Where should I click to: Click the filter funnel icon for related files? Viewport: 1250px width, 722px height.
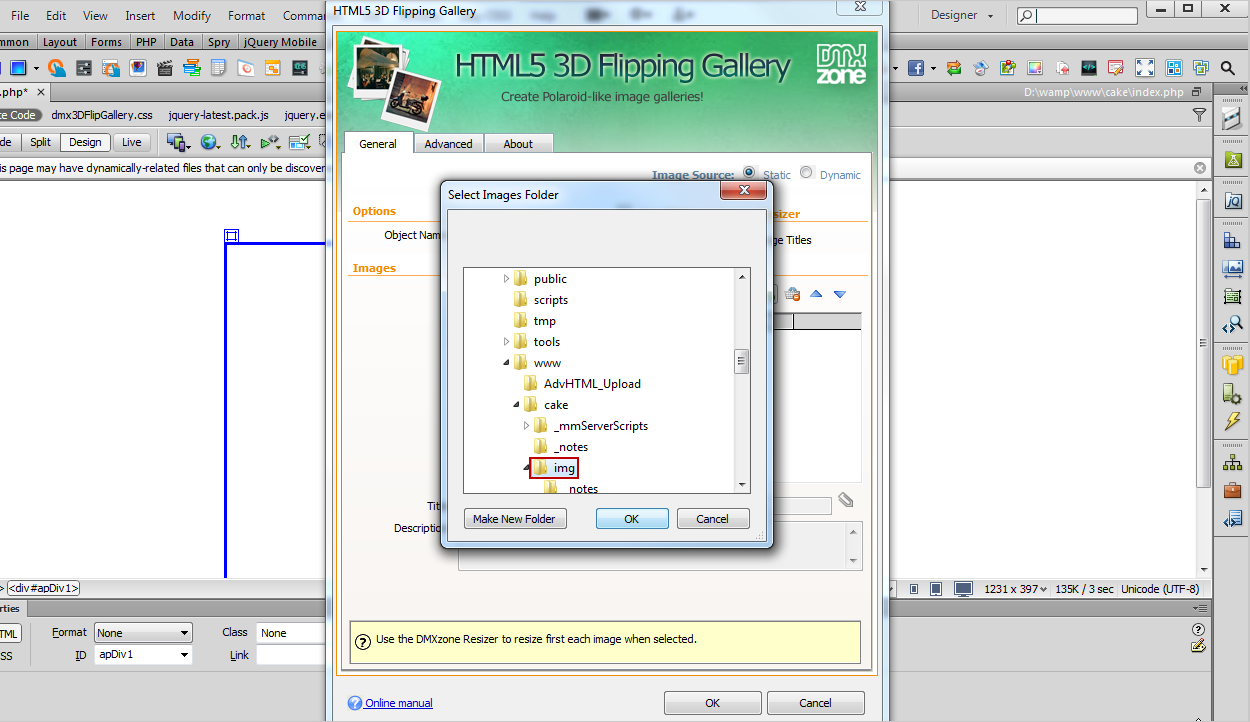[1200, 115]
